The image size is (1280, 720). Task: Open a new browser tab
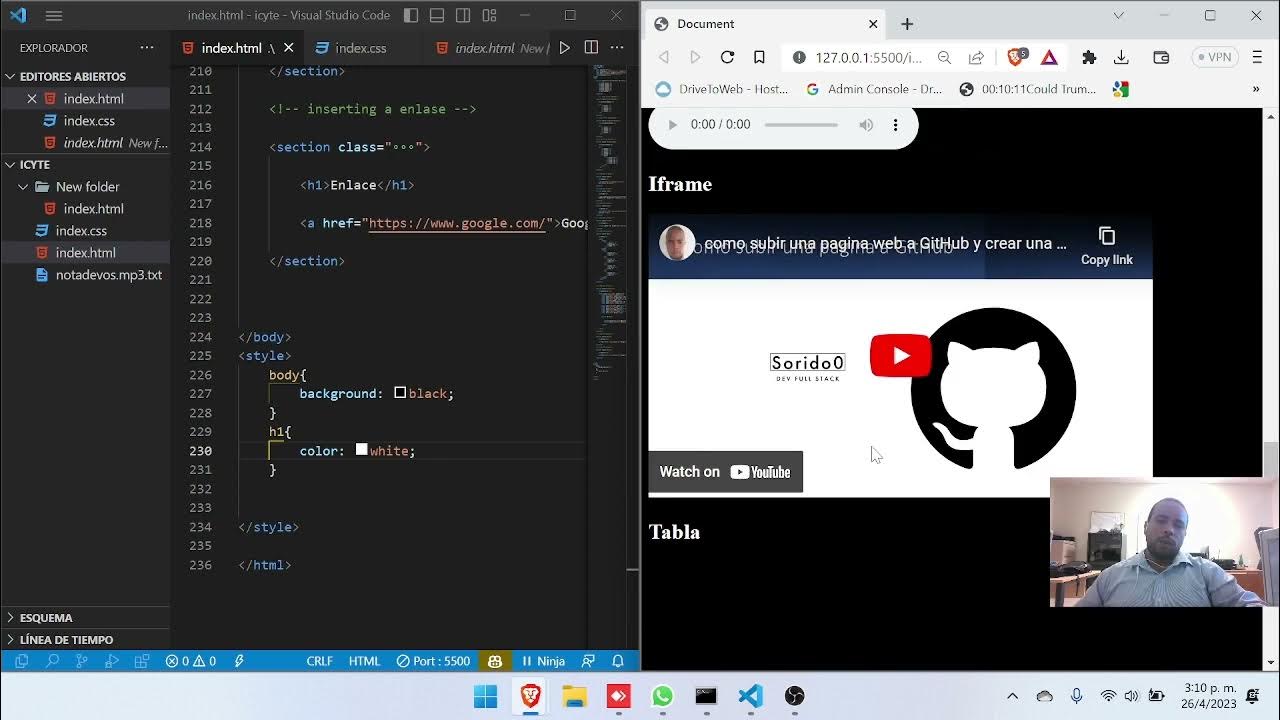click(907, 24)
